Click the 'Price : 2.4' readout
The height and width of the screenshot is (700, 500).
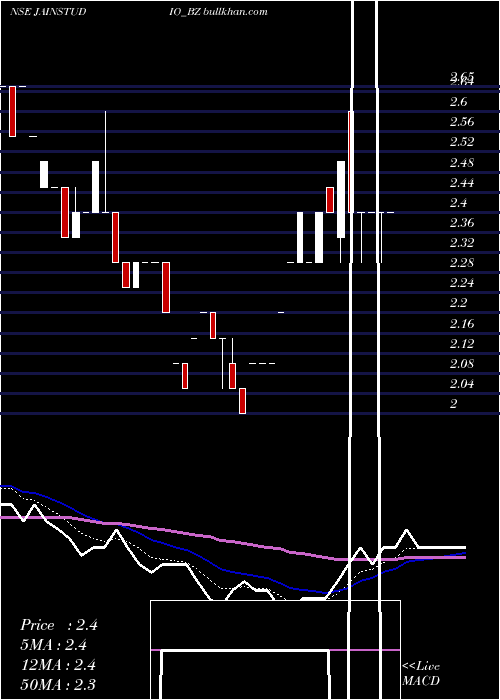point(59,625)
